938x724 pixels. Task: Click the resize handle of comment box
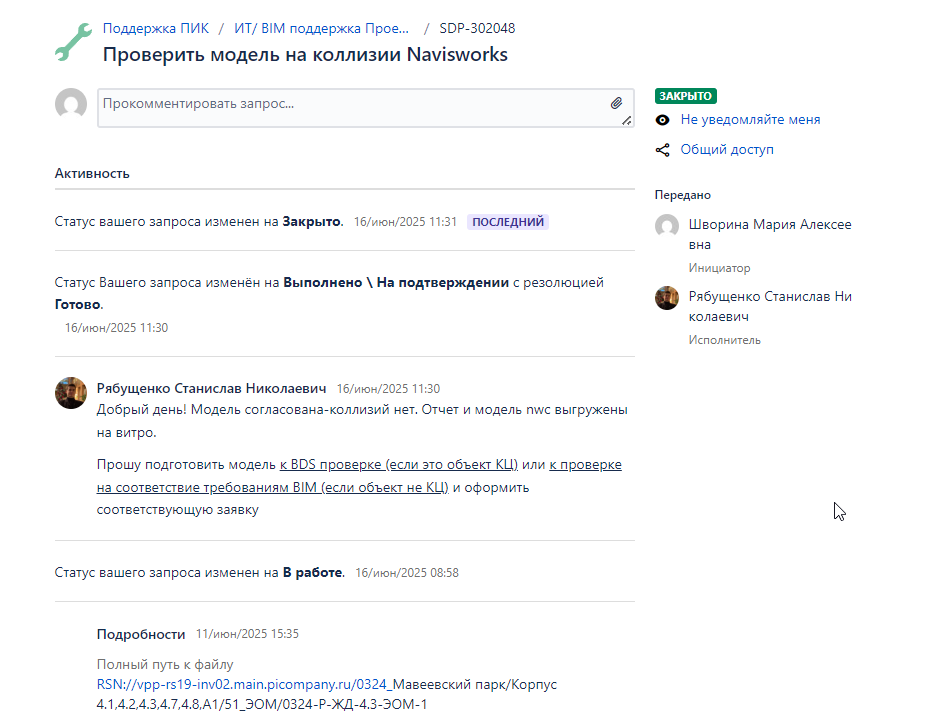[626, 120]
